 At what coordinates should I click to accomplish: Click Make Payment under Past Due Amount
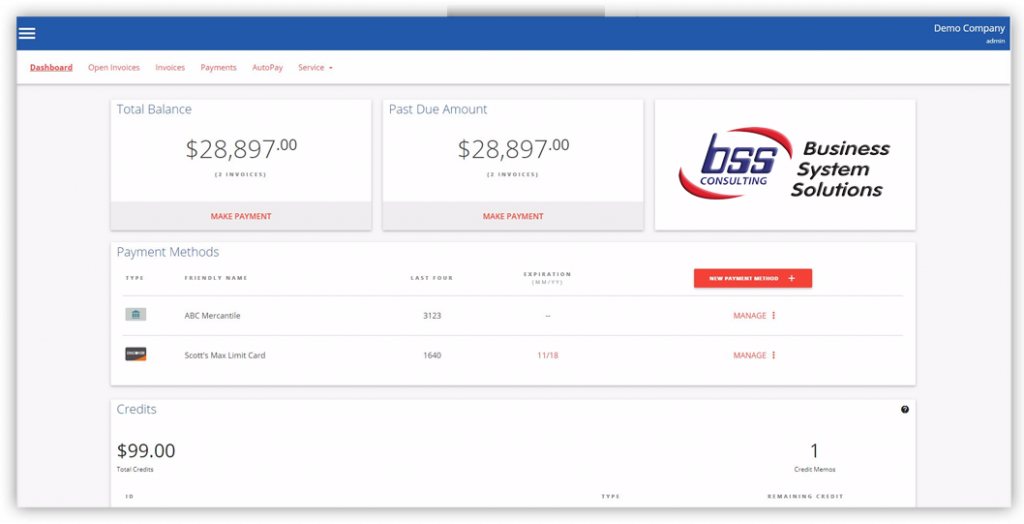(513, 216)
